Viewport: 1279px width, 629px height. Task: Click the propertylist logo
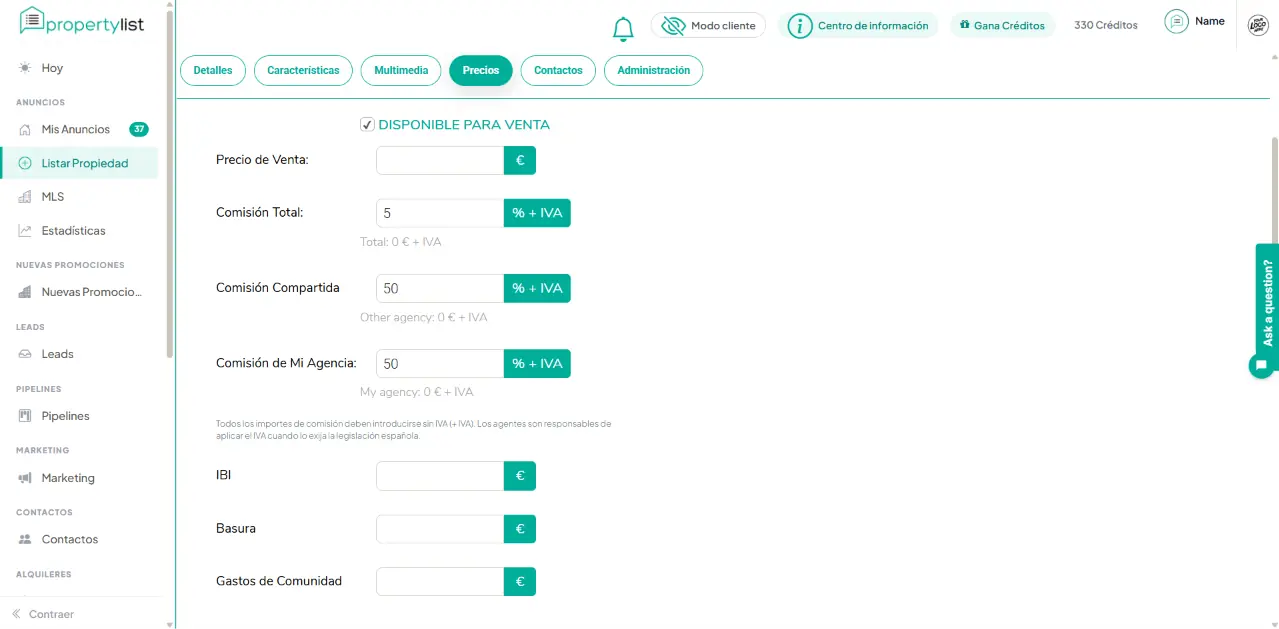(82, 21)
